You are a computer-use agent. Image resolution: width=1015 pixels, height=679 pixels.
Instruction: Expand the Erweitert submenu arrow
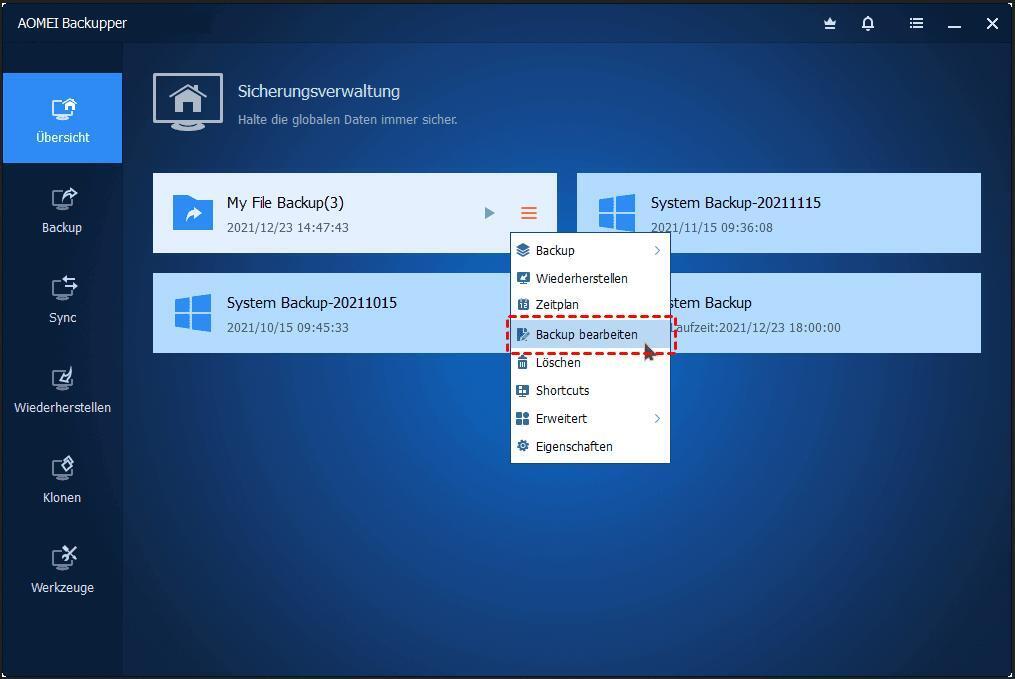[657, 418]
